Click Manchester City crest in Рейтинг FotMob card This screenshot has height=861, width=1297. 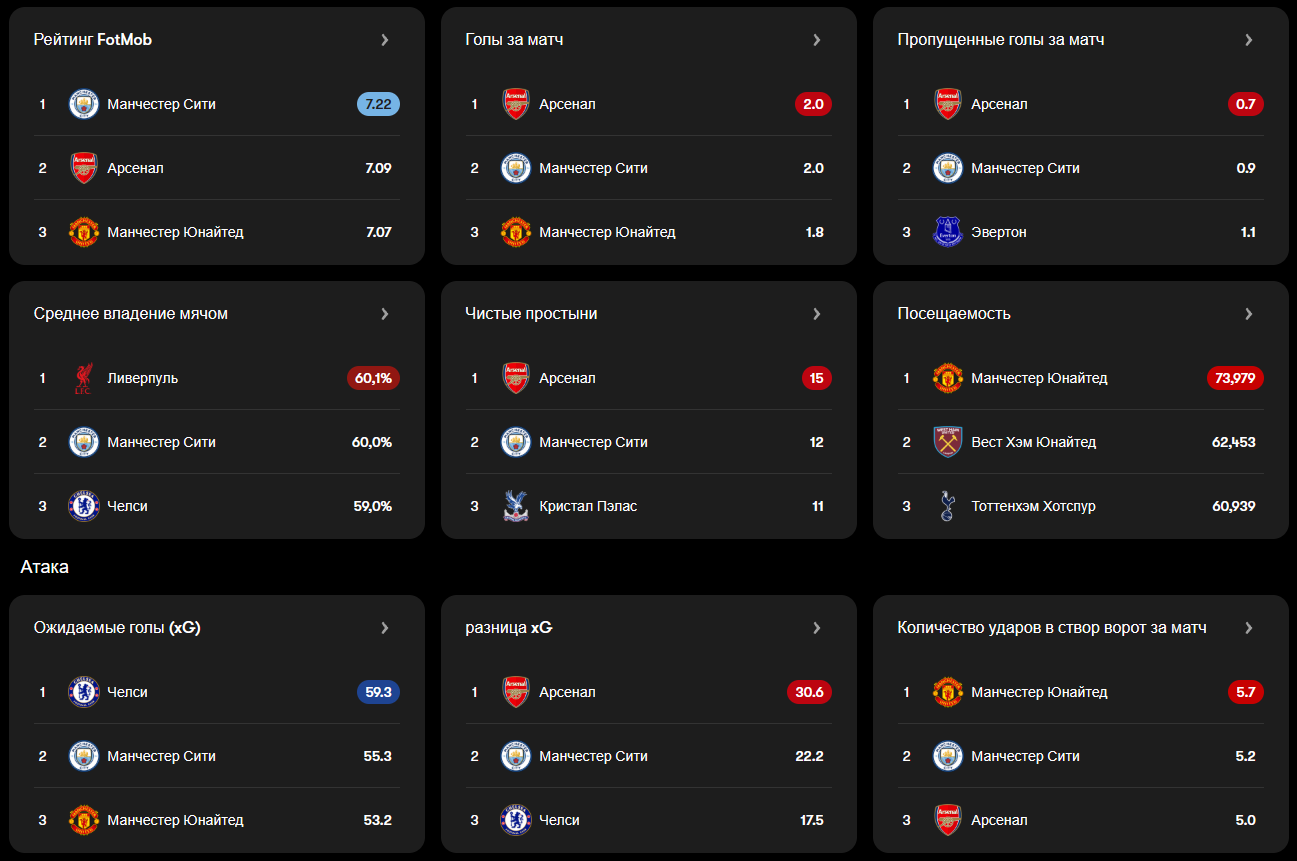pos(84,104)
